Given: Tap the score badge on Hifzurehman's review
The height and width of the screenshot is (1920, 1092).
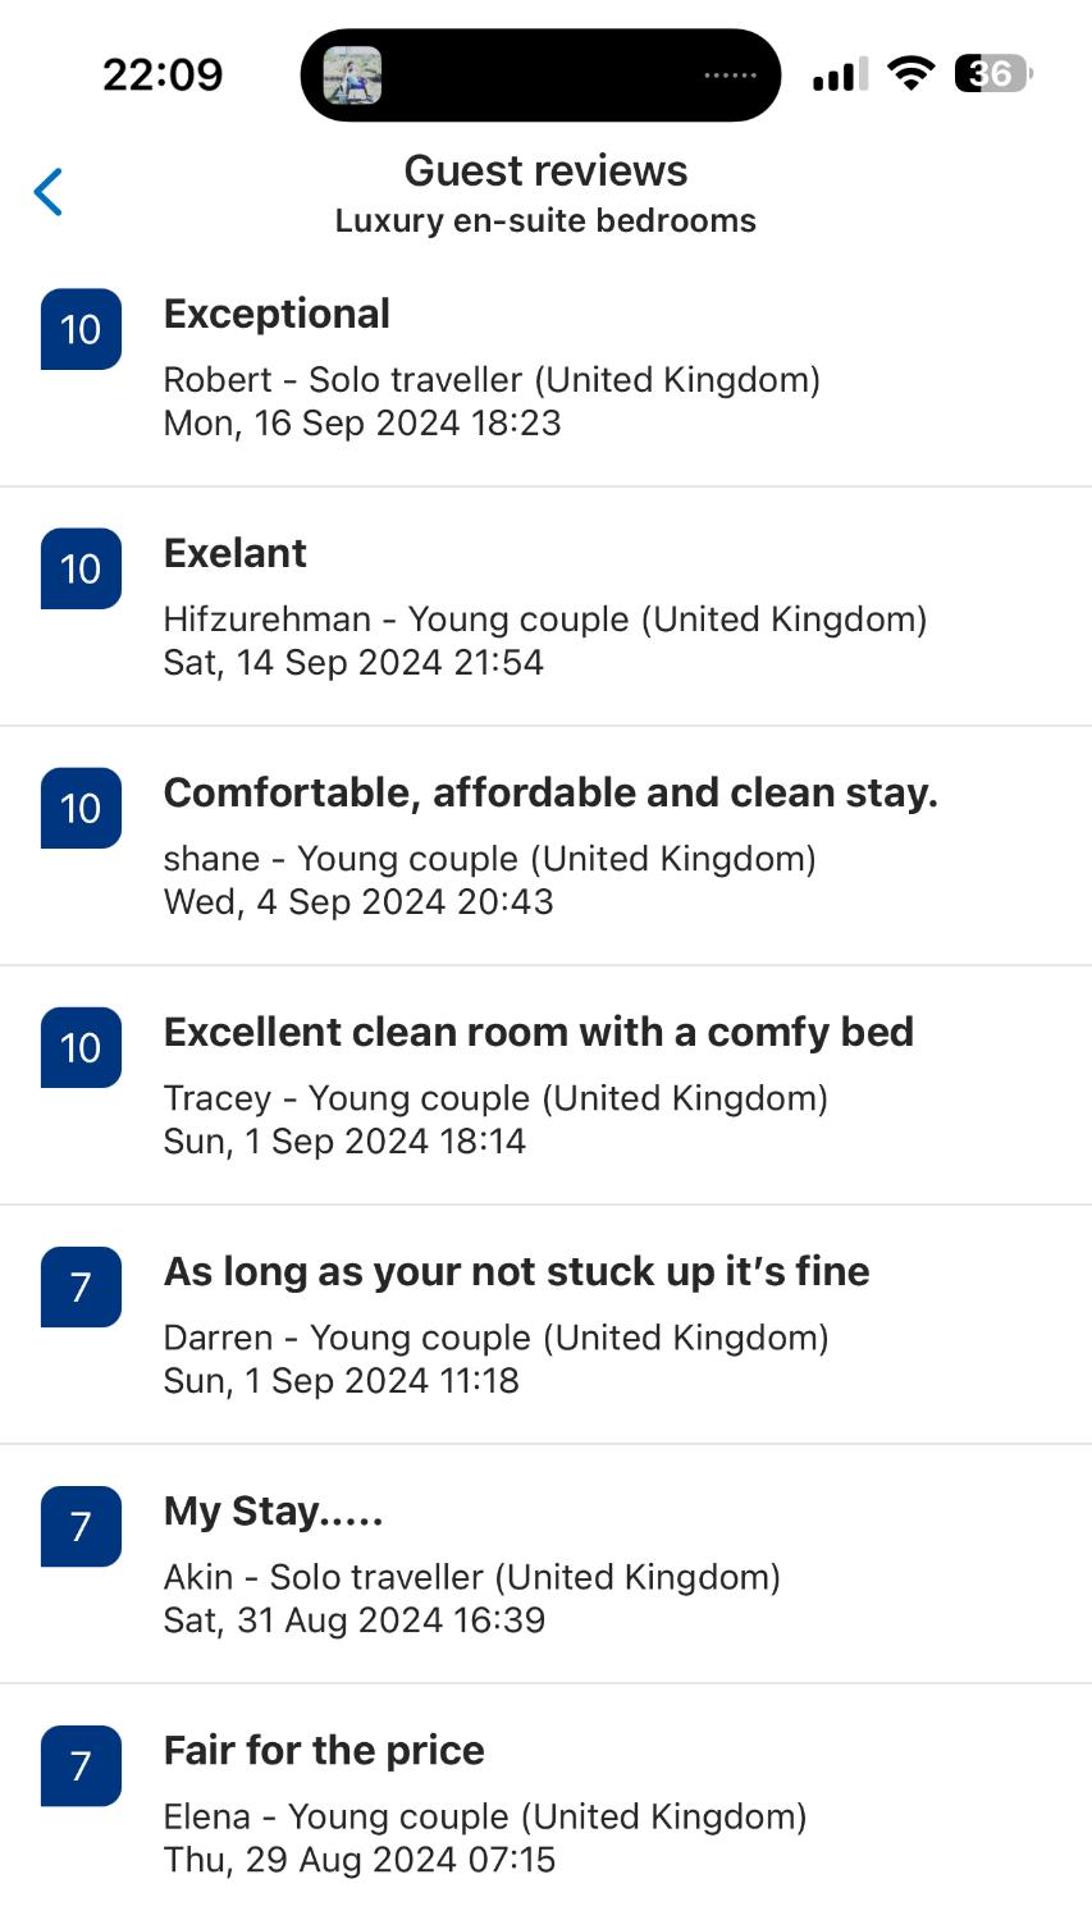Looking at the screenshot, I should pos(81,568).
